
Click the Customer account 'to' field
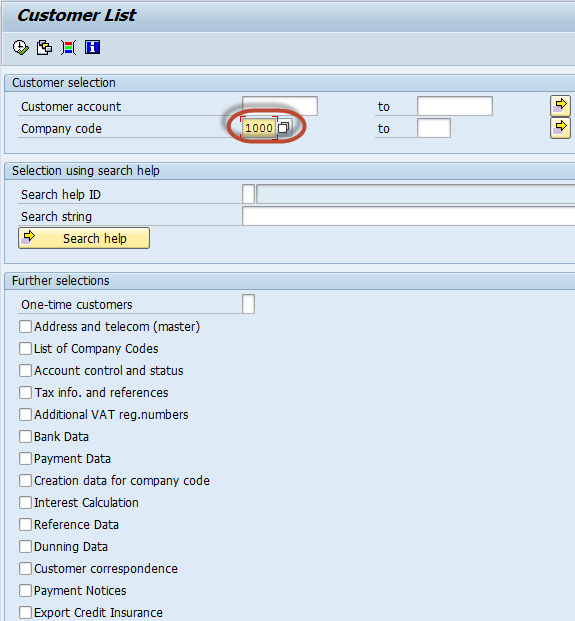455,106
